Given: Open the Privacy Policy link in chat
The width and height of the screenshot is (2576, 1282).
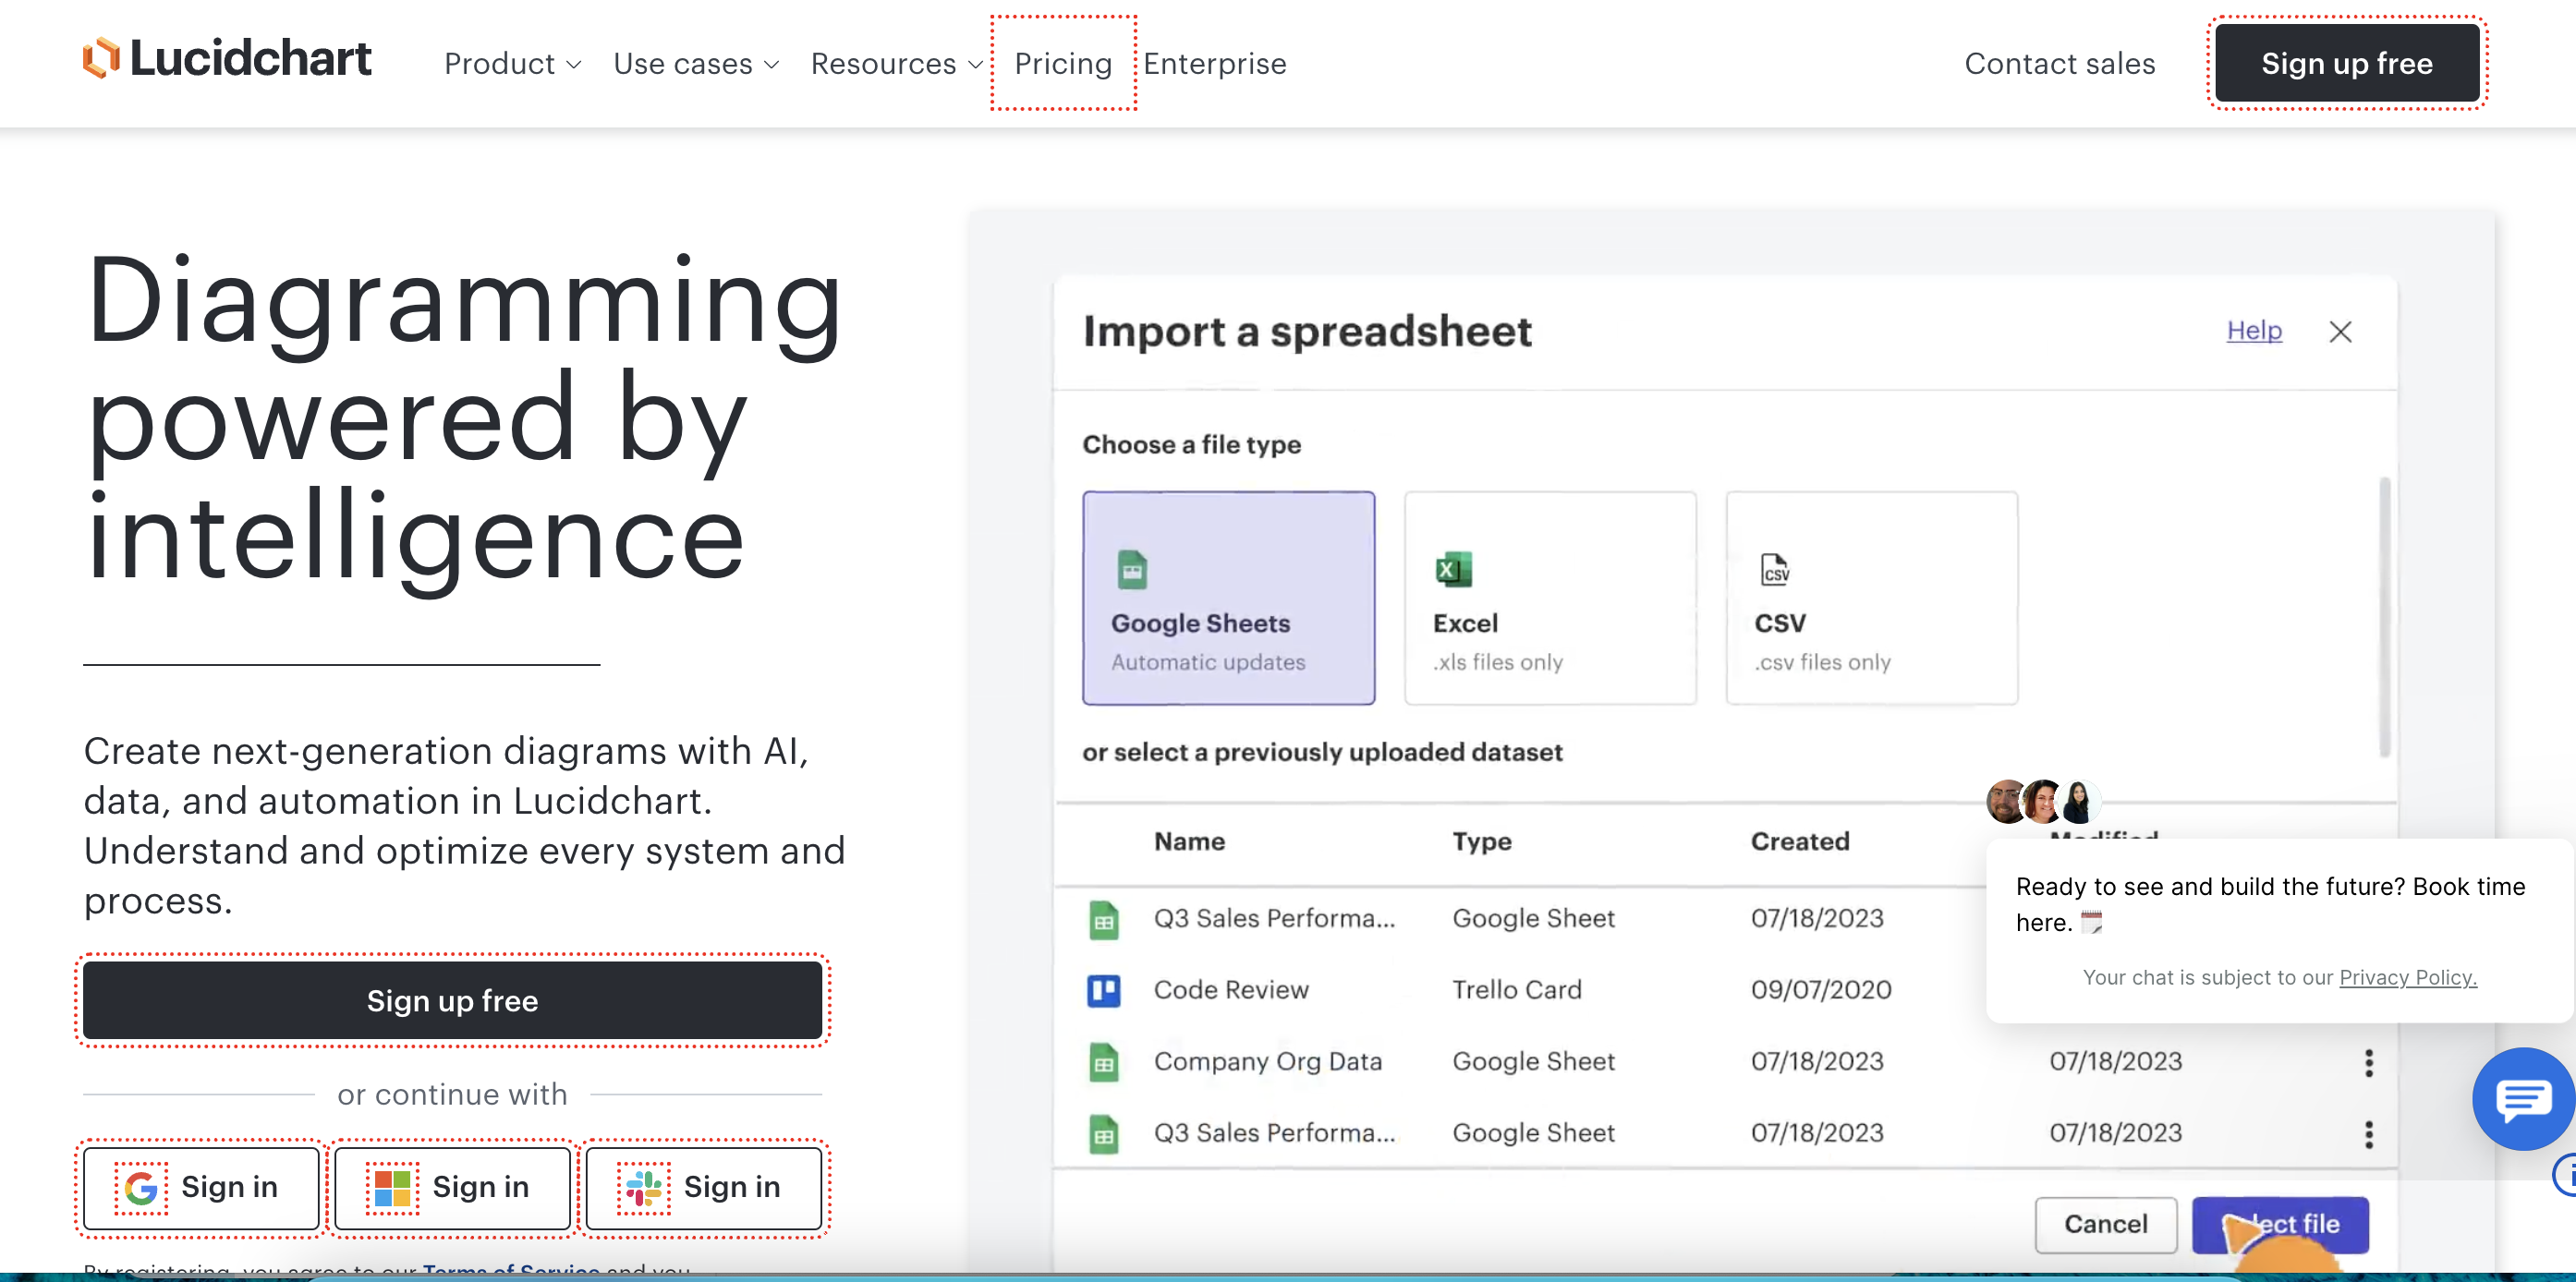Looking at the screenshot, I should (x=2408, y=977).
